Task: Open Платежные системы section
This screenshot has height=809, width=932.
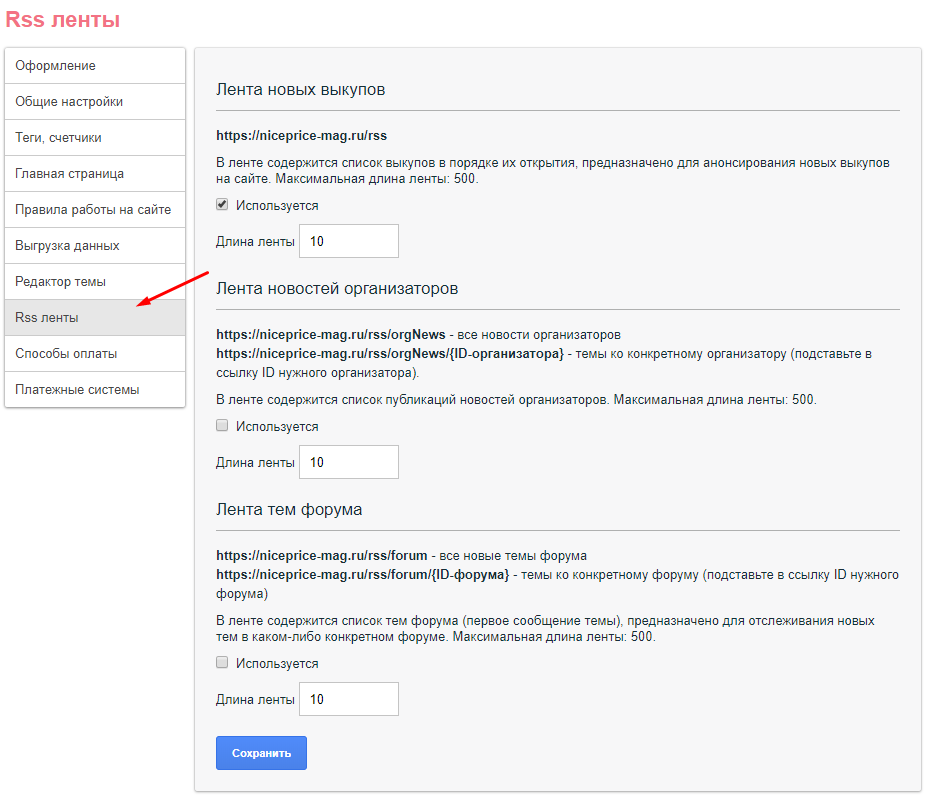Action: pos(95,389)
